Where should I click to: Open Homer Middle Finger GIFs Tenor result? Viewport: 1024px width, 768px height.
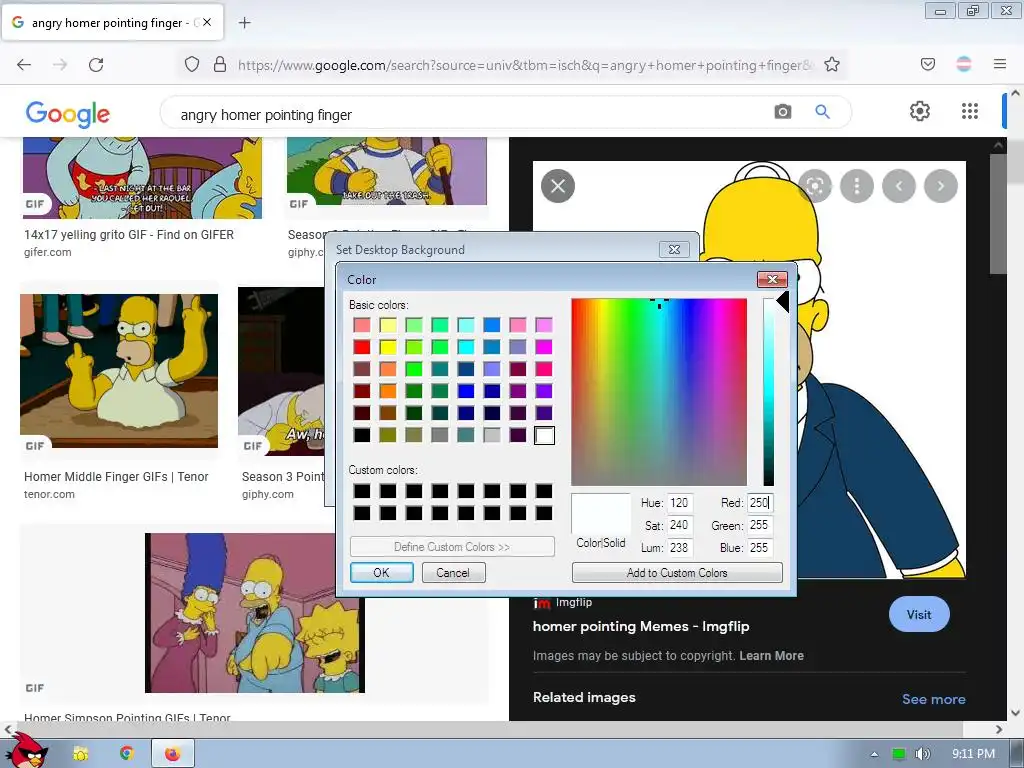pyautogui.click(x=116, y=477)
